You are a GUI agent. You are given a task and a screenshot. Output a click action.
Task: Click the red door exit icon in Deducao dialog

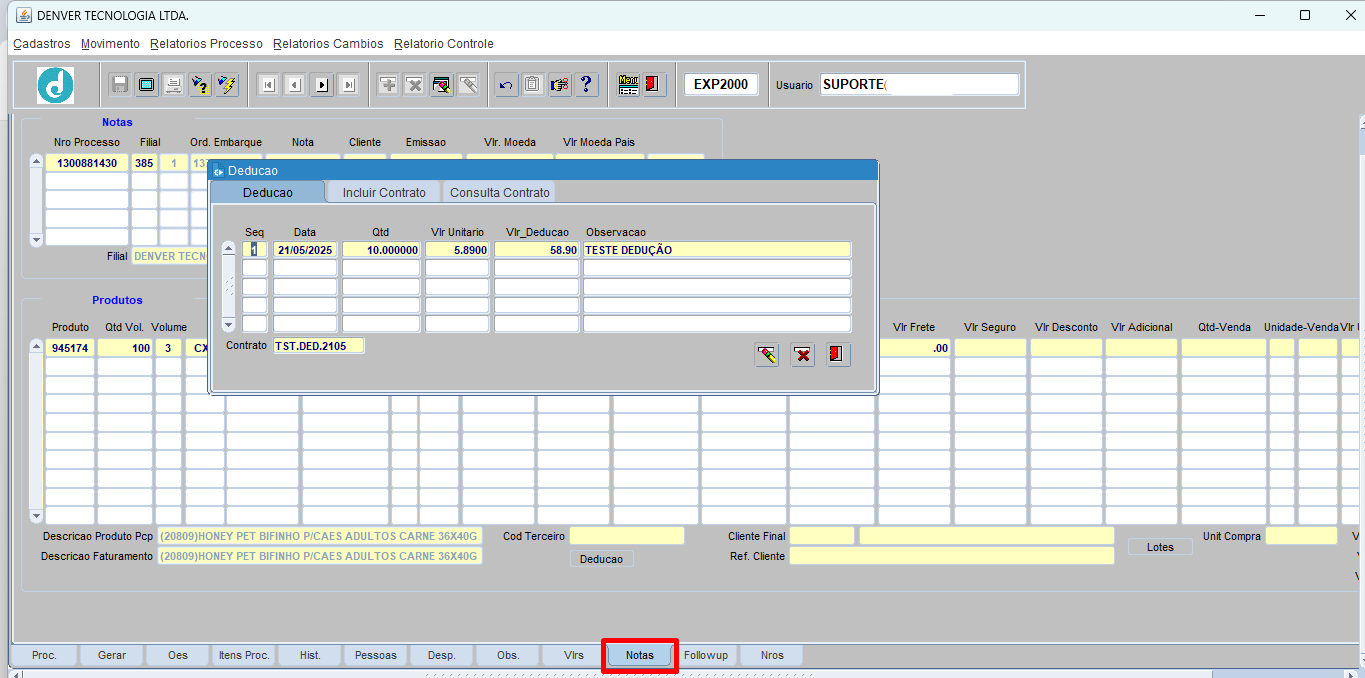(839, 355)
